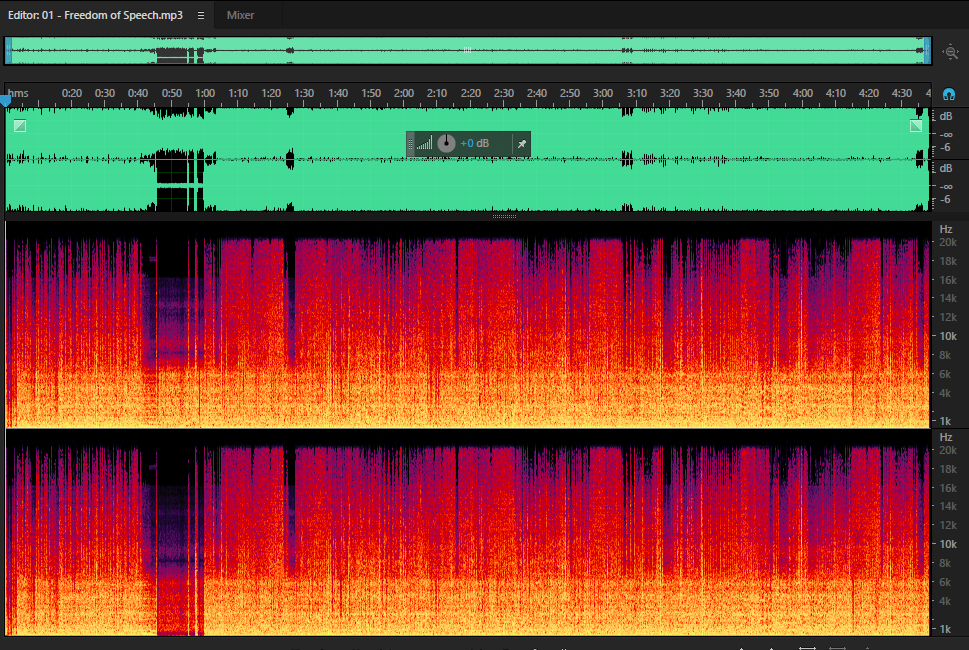This screenshot has height=650, width=969.
Task: Switch to the Mixer tab
Action: 240,15
